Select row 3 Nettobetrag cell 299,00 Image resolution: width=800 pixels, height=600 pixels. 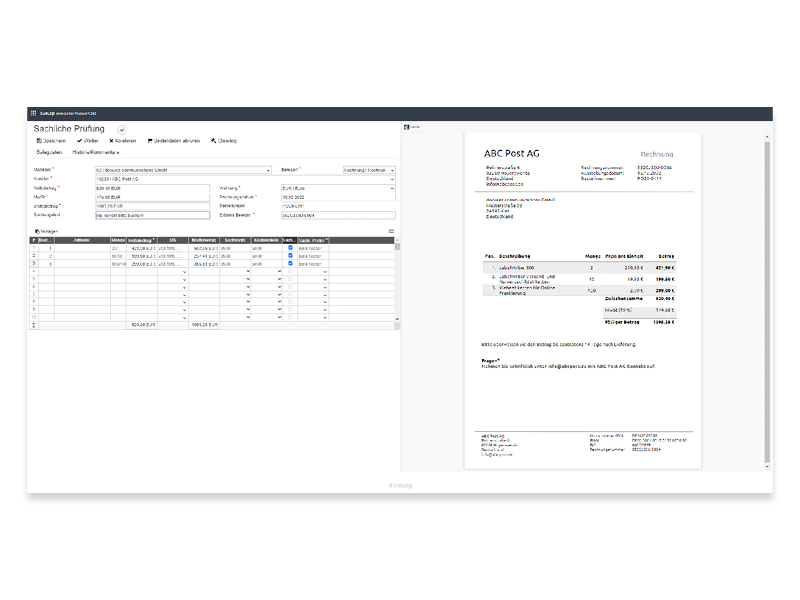point(142,264)
